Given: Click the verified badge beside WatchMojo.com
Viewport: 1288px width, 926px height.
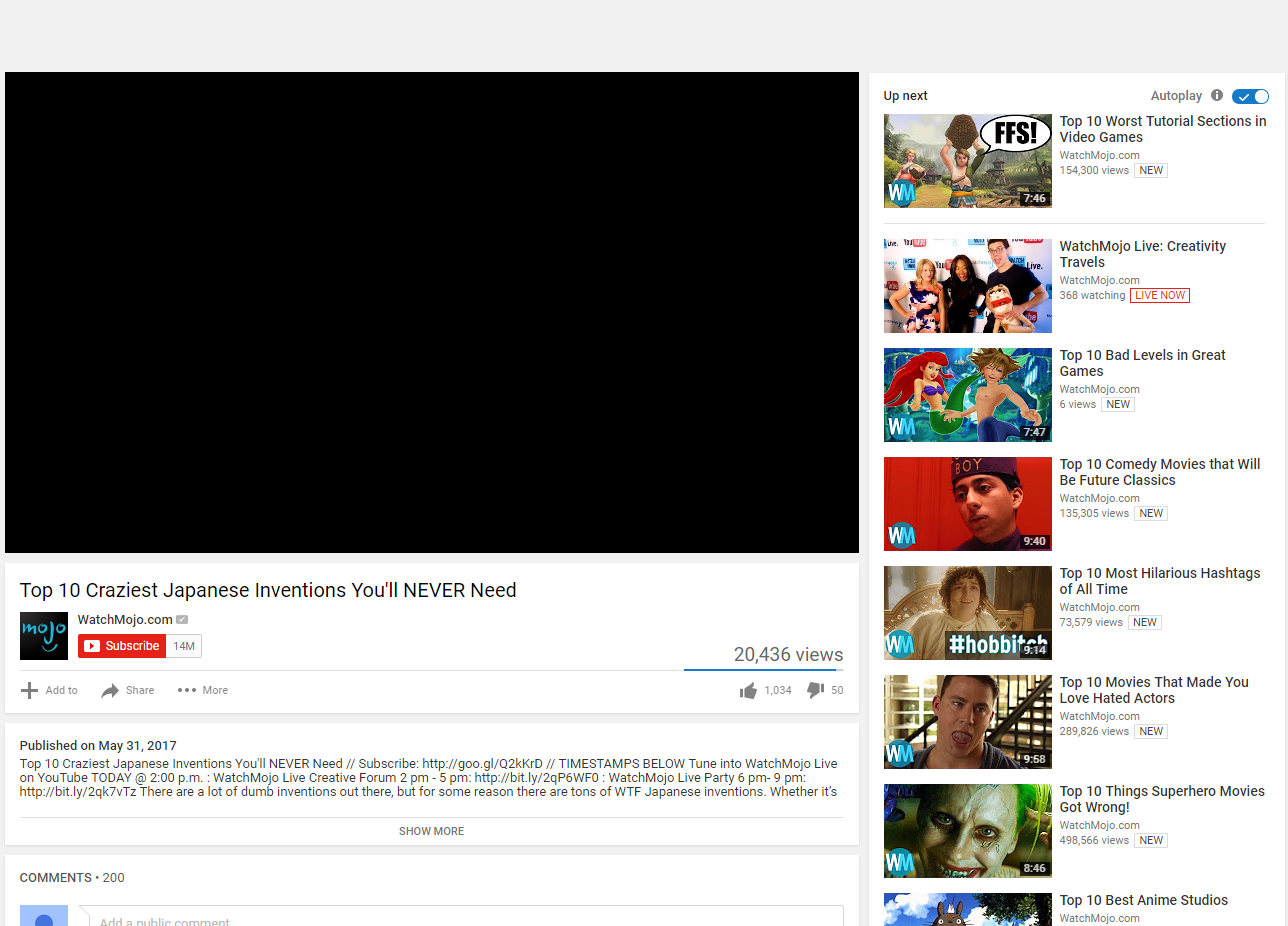Looking at the screenshot, I should tap(182, 620).
